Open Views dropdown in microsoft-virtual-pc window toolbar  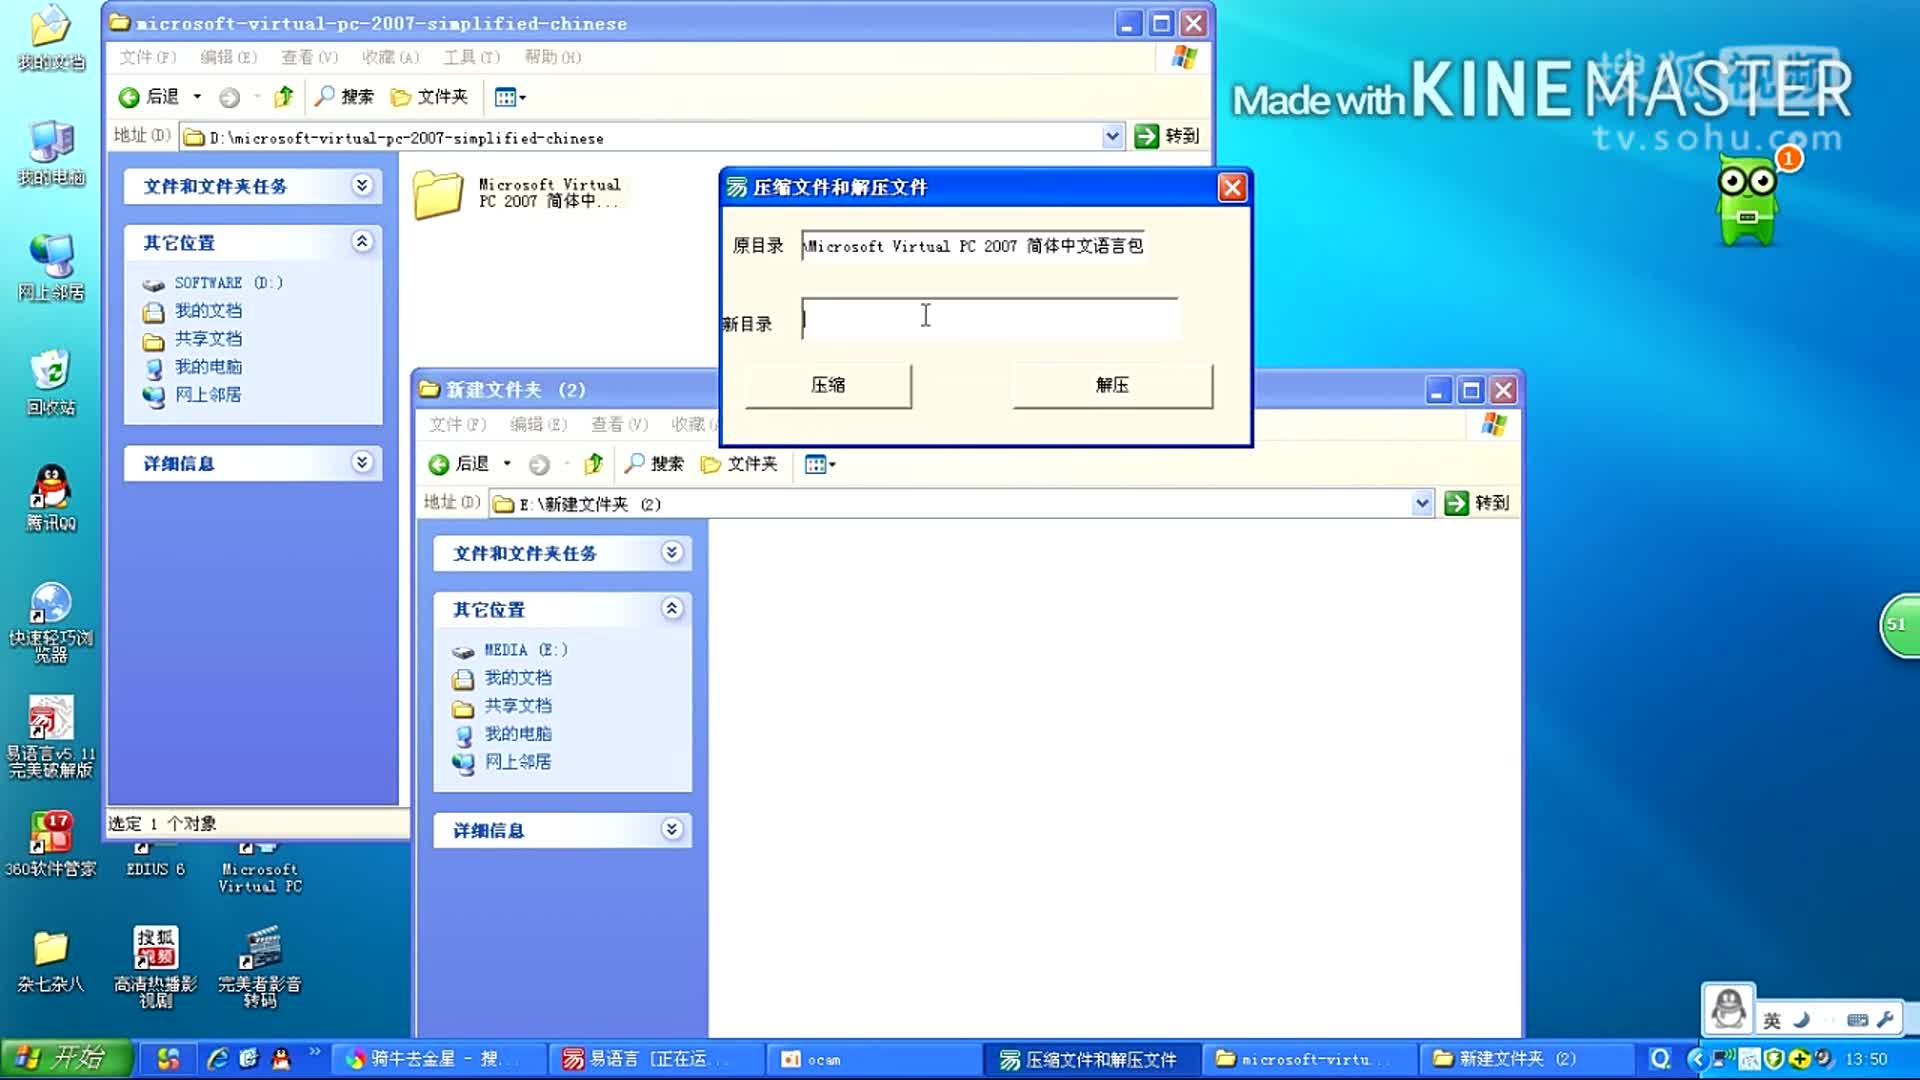coord(510,97)
